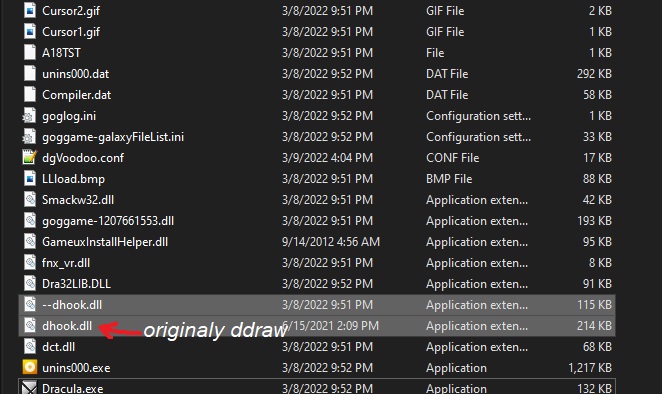Screen dimensions: 662x394
Task: Click the 9/14/2012 4:56 AM date
Action: (x=331, y=242)
